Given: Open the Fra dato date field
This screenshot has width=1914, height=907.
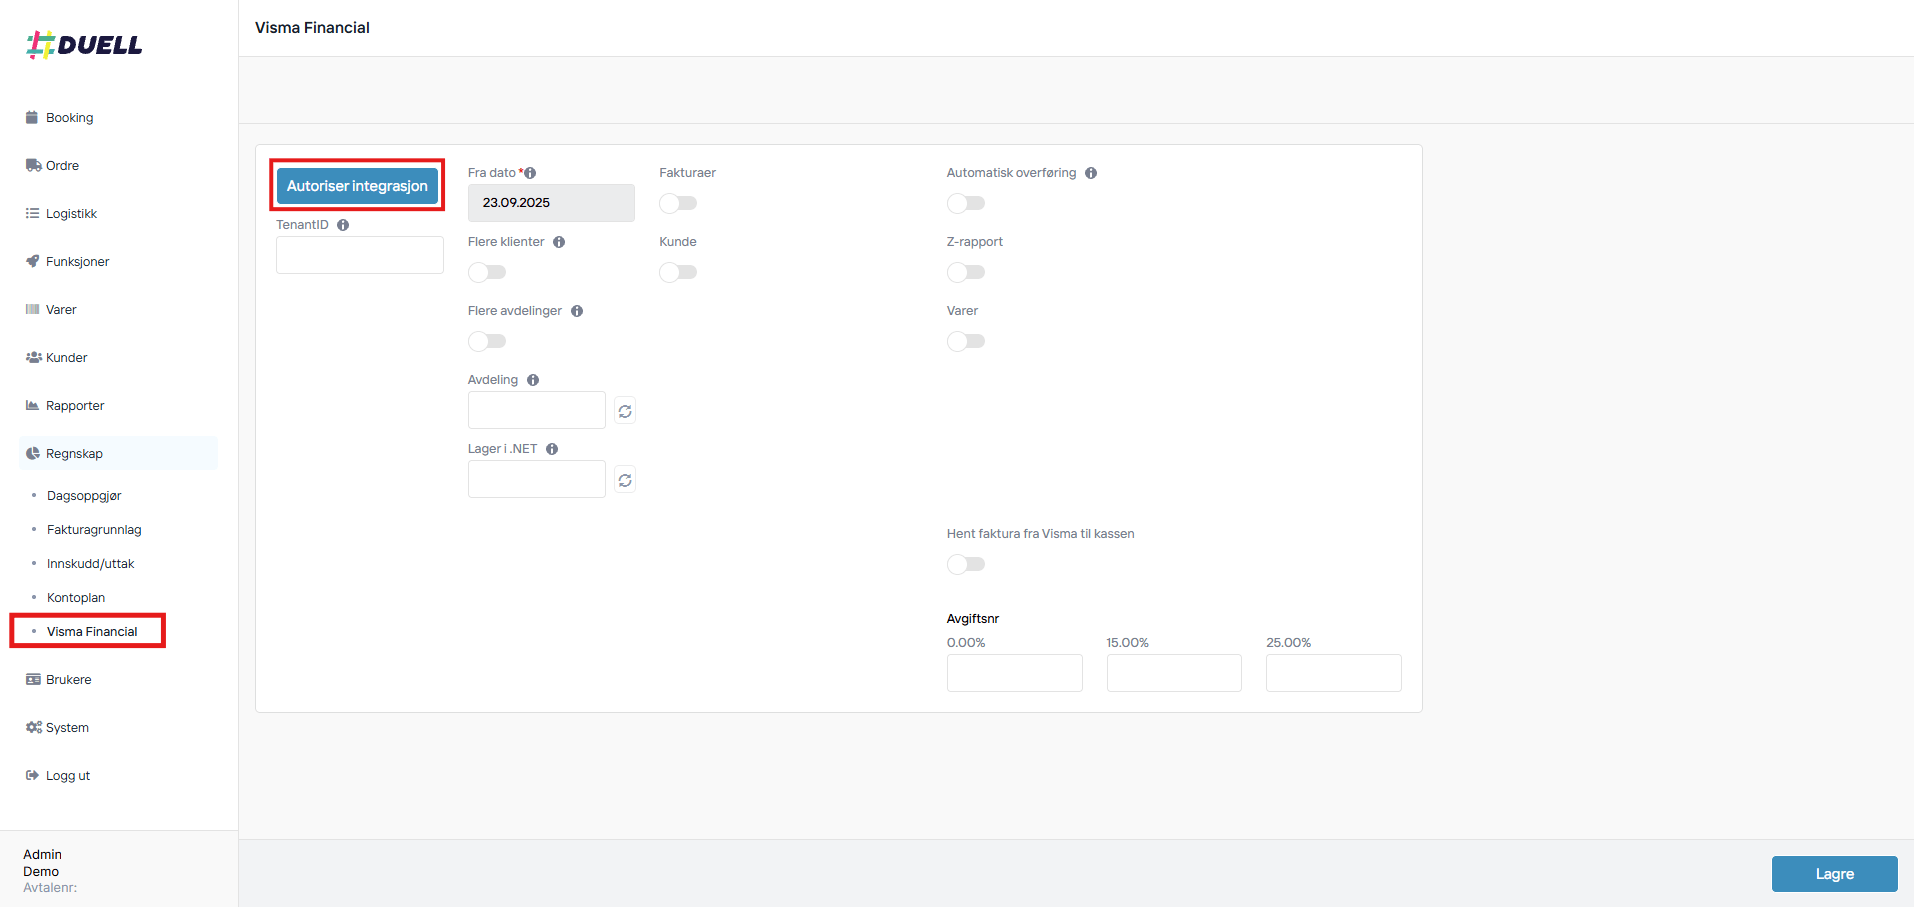Looking at the screenshot, I should click(550, 203).
